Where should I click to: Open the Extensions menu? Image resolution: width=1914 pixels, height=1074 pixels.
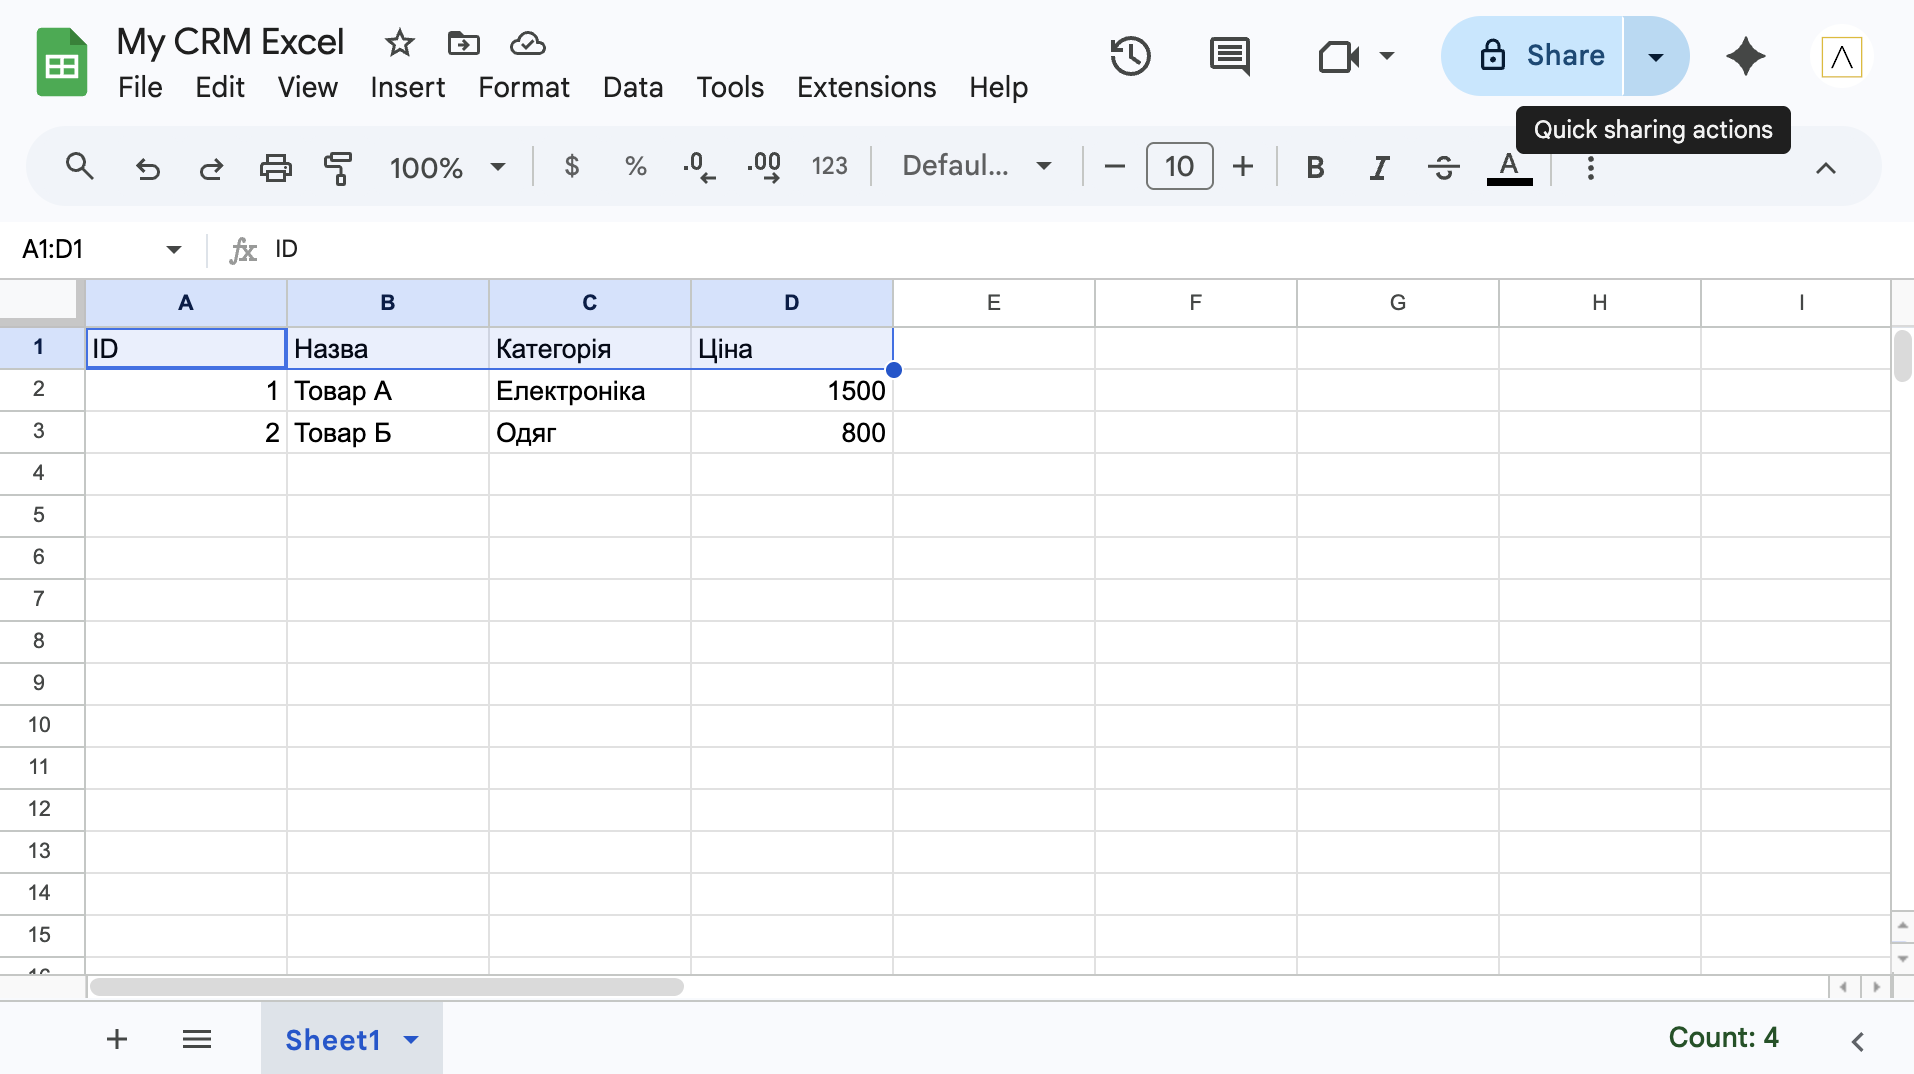pos(866,88)
